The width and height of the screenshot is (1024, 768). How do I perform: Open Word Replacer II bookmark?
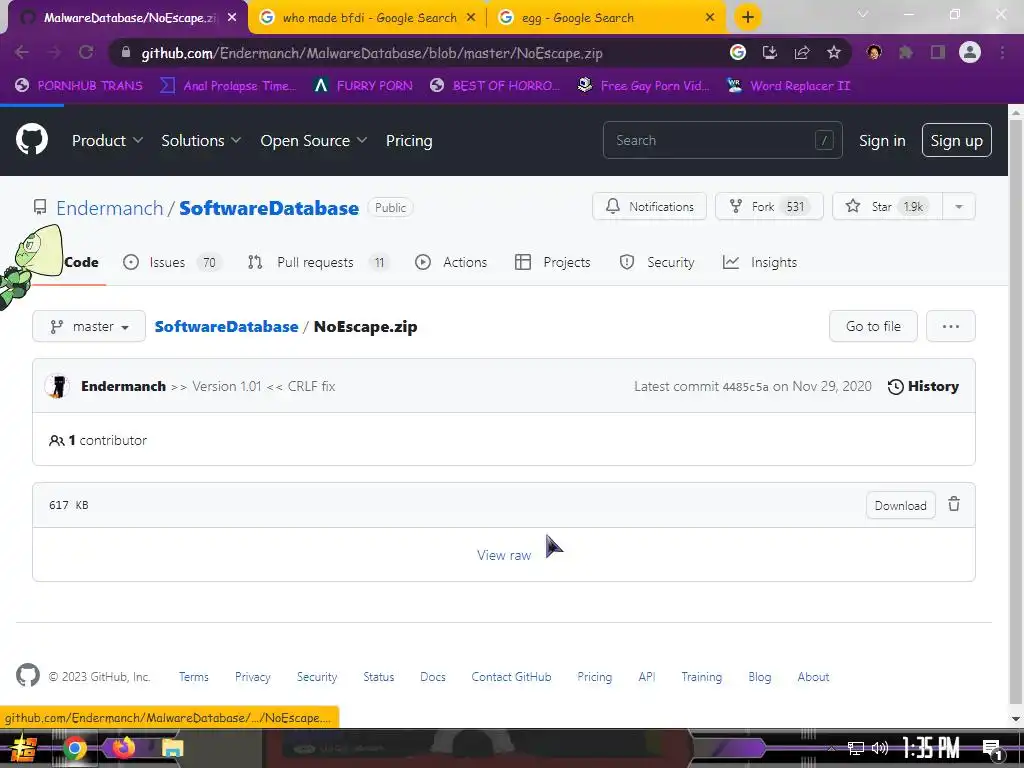click(788, 86)
